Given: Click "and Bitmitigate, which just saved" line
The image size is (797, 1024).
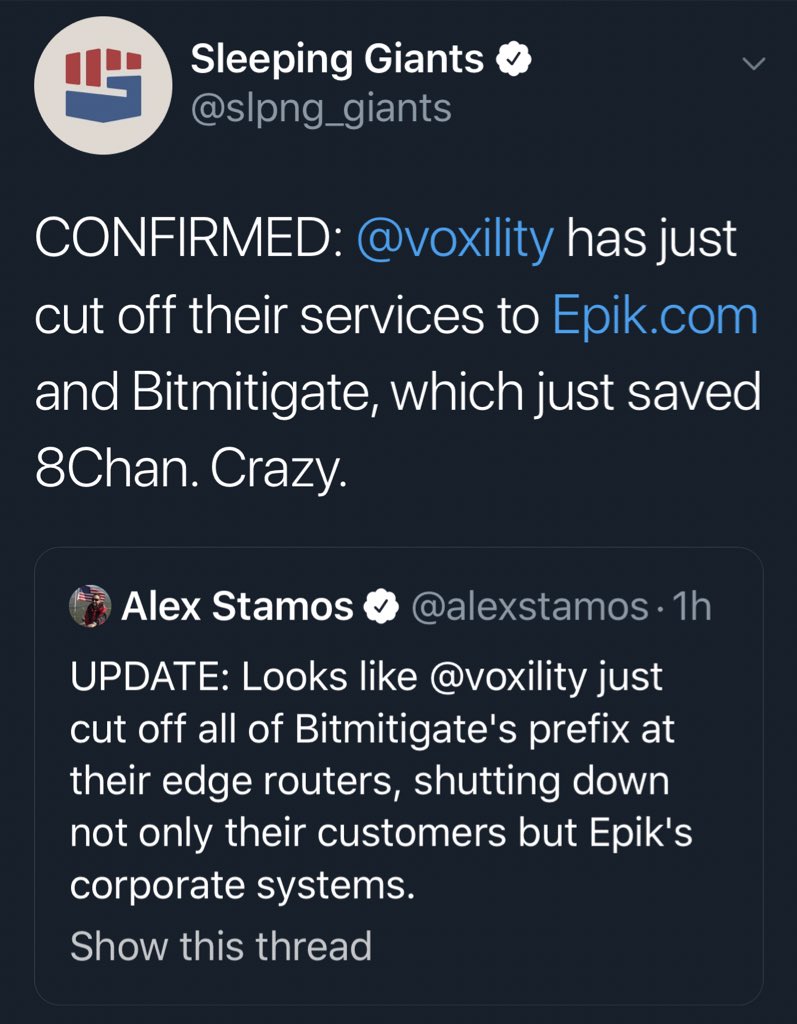Looking at the screenshot, I should (x=397, y=393).
